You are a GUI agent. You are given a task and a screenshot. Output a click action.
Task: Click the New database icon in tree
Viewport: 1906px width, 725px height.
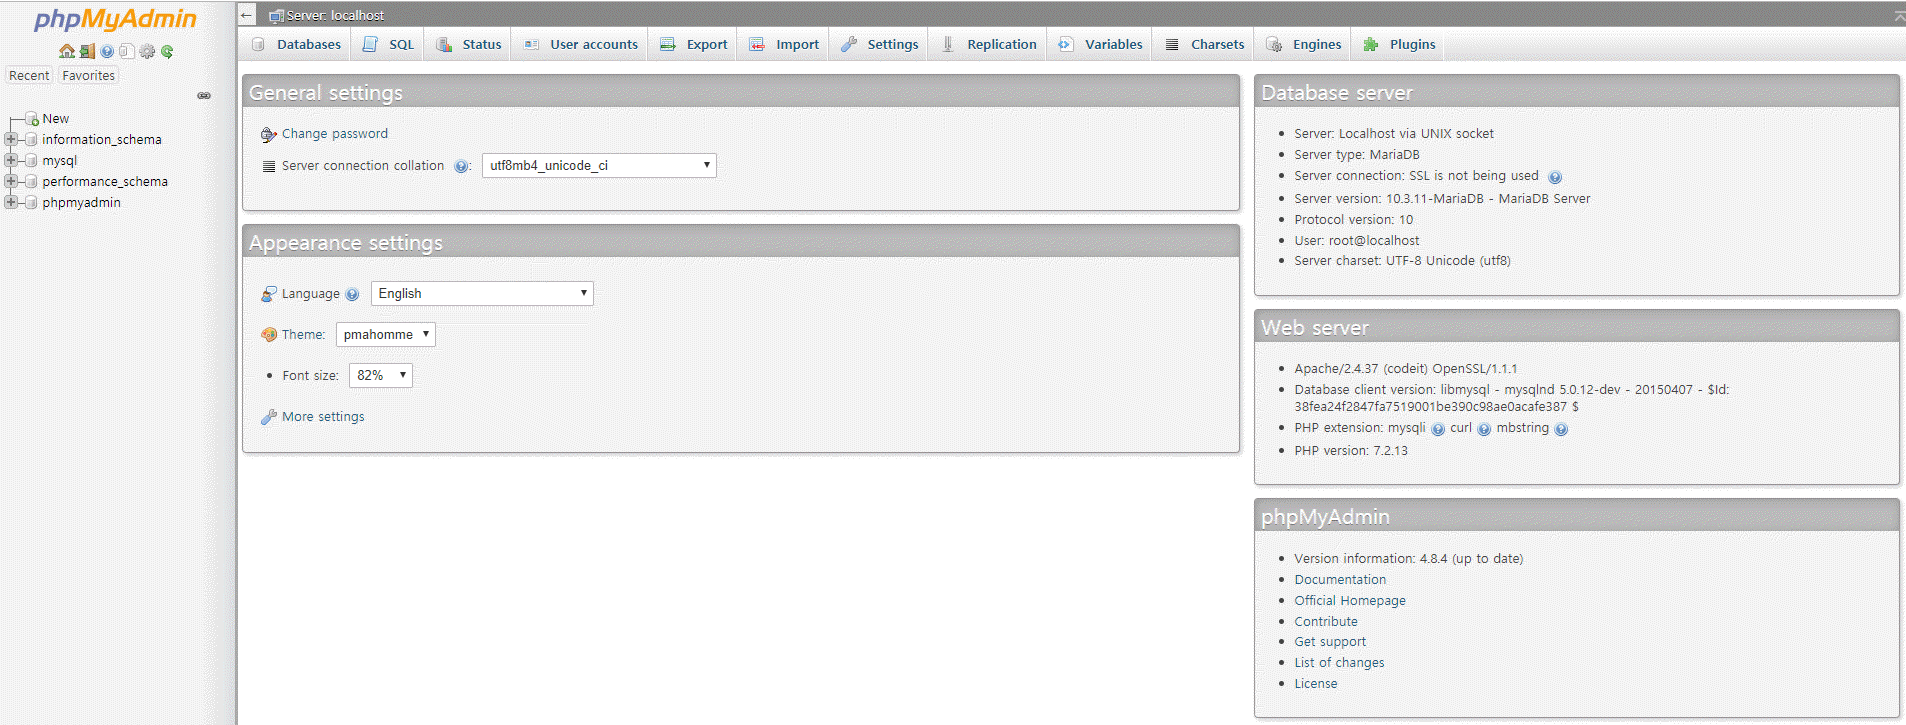[32, 119]
